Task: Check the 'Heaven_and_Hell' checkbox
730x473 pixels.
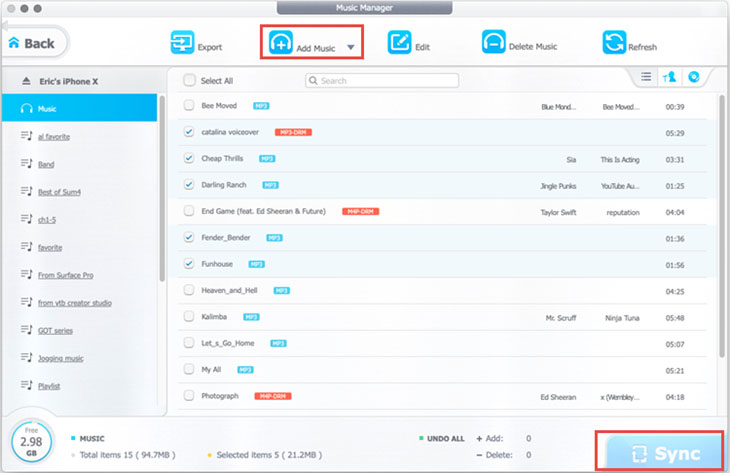Action: click(189, 290)
